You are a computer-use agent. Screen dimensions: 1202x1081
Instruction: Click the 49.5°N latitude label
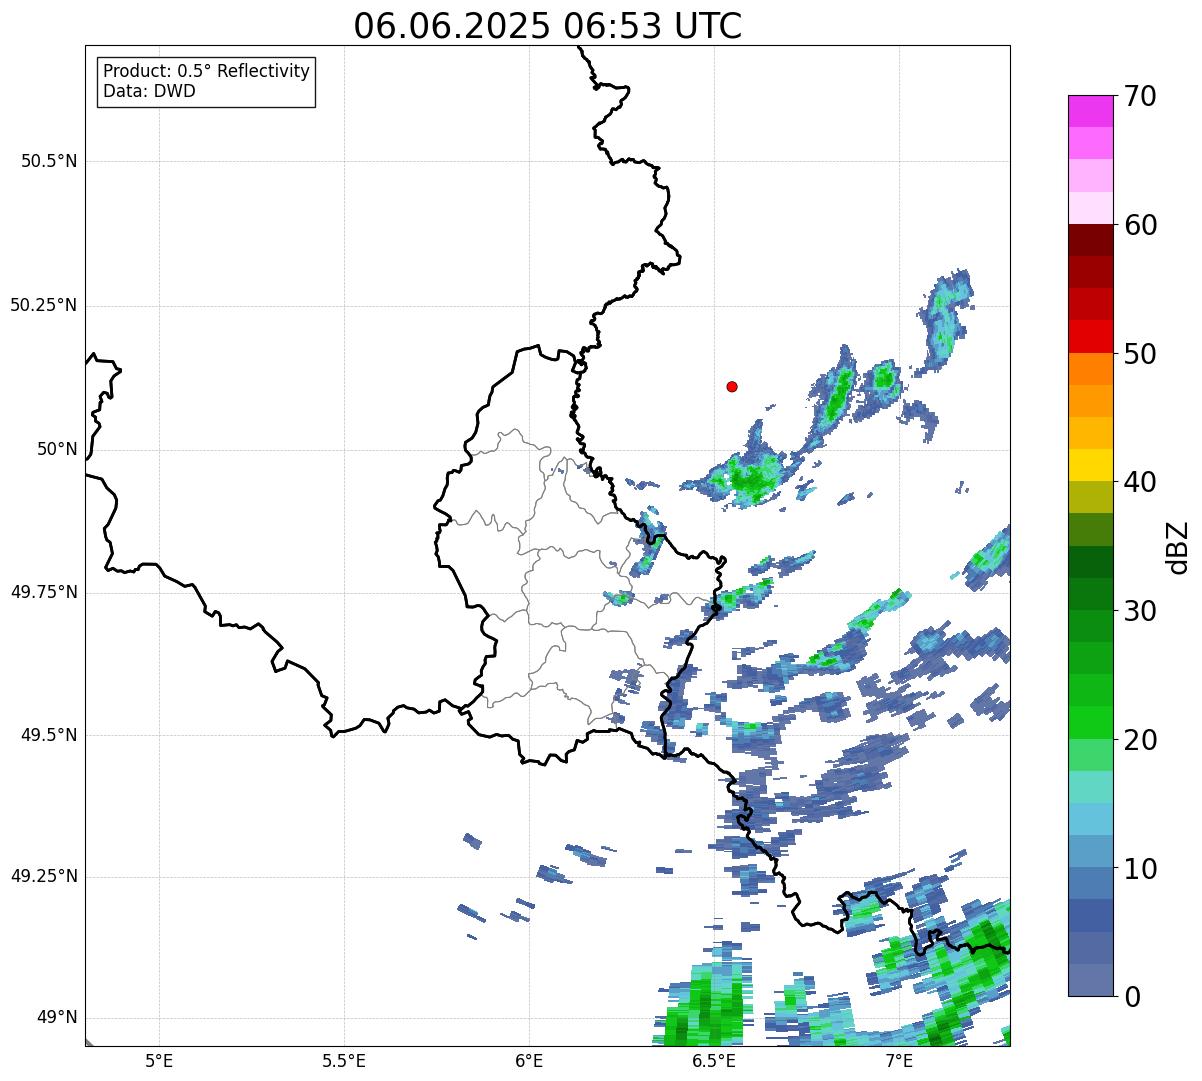49,735
